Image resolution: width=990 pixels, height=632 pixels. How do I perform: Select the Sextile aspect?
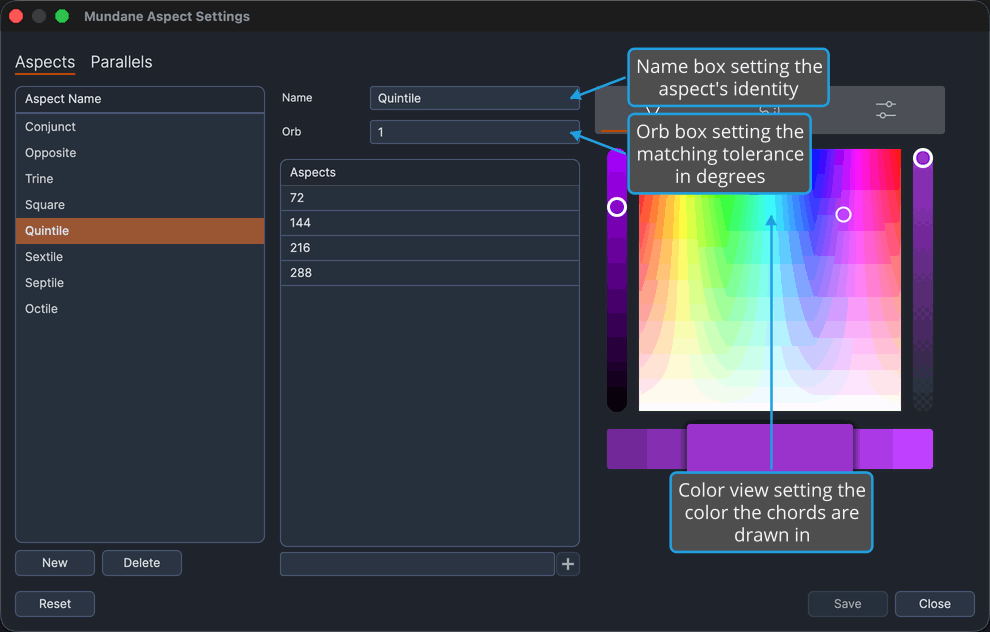[140, 257]
